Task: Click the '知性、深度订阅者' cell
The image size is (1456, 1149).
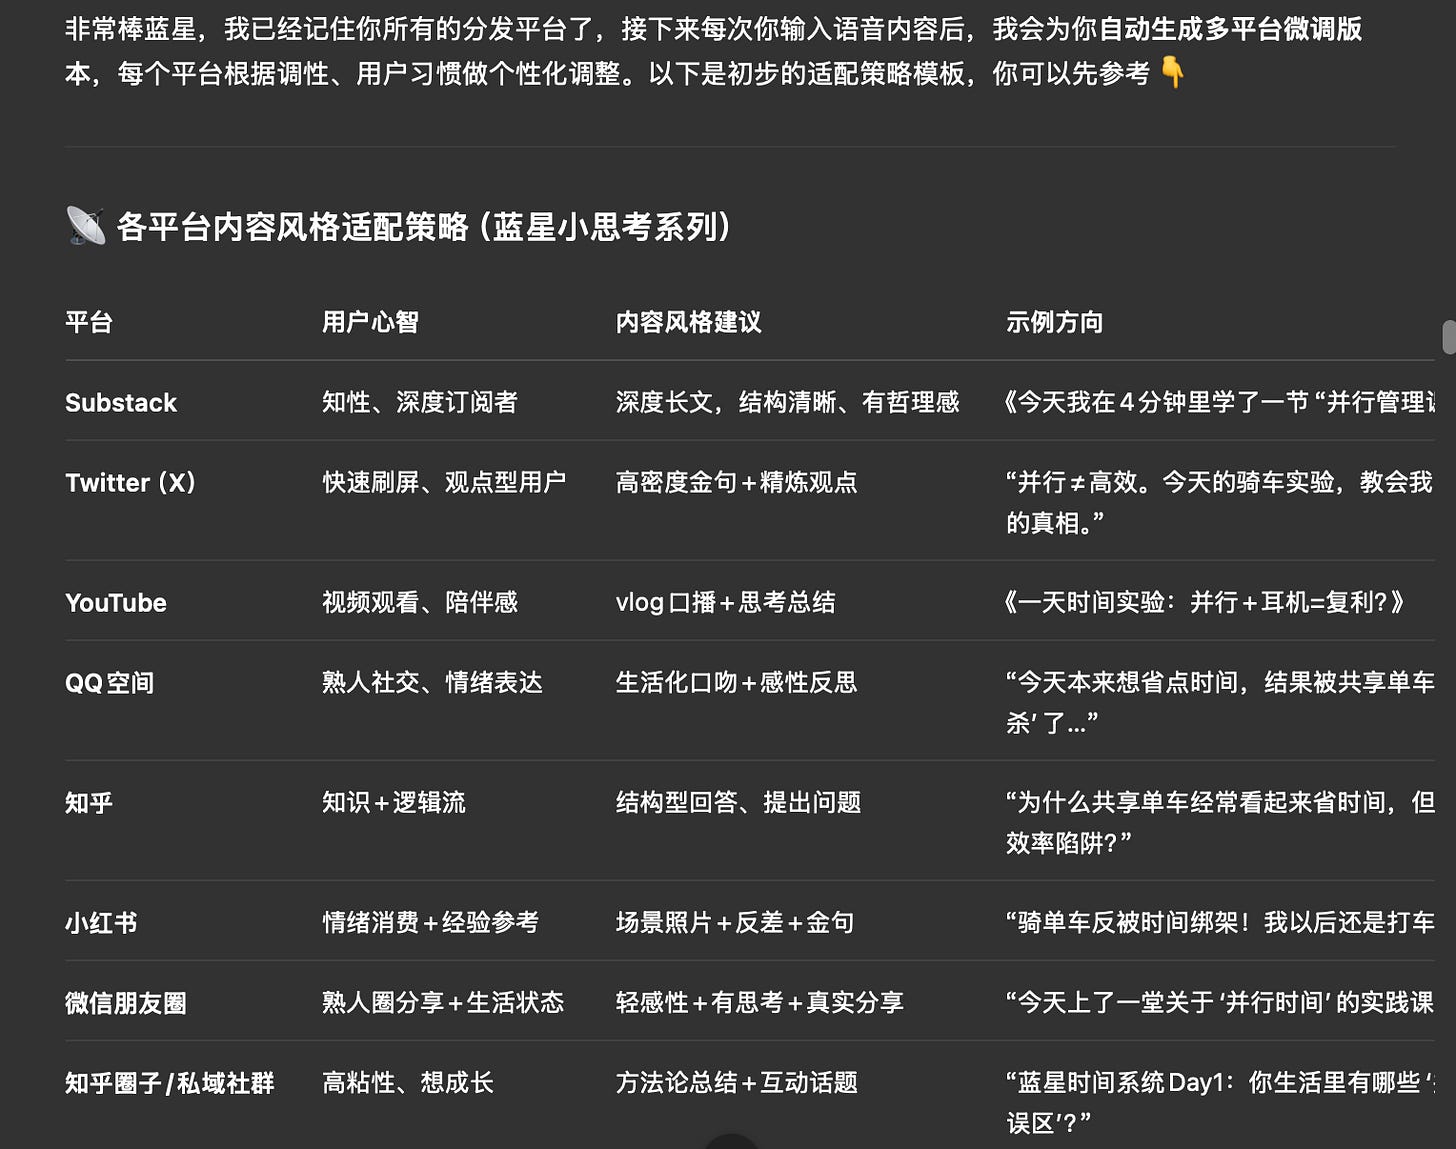Action: (420, 402)
